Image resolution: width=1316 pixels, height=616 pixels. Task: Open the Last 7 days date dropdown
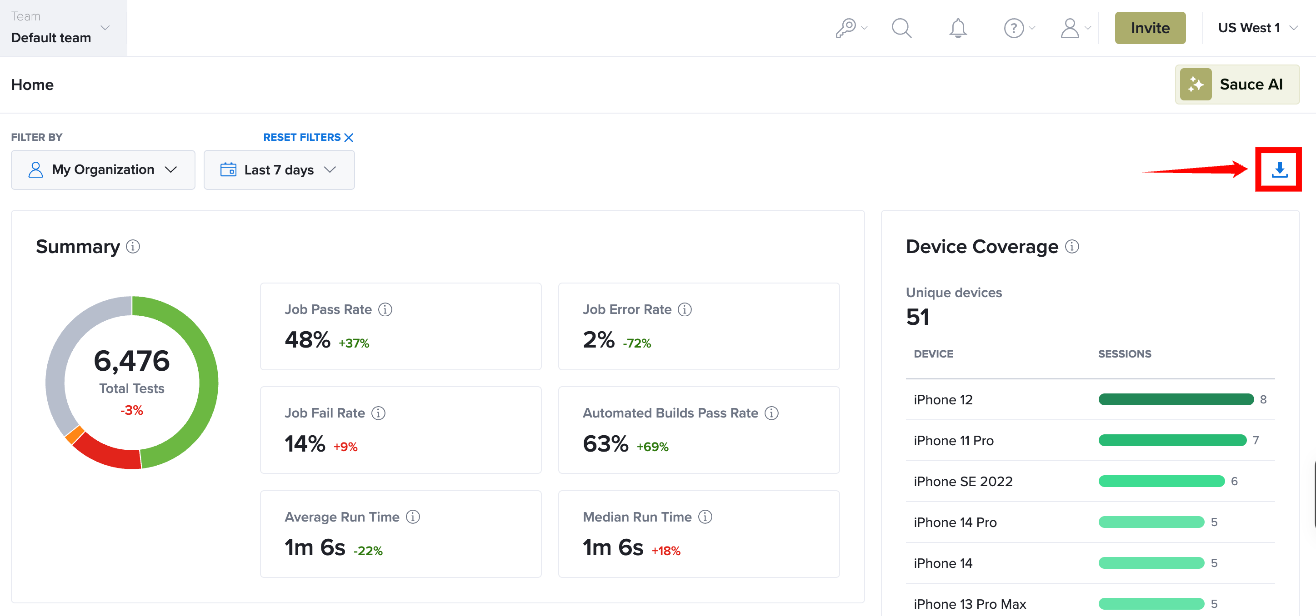point(279,170)
